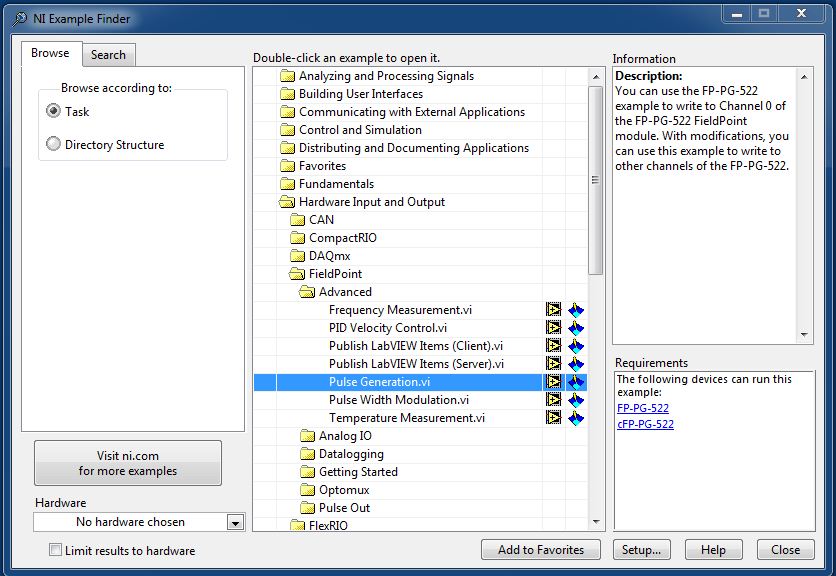Click the blue hardware icon beside PID Velocity Control.vi
Screen dimensions: 836x576
(576, 328)
